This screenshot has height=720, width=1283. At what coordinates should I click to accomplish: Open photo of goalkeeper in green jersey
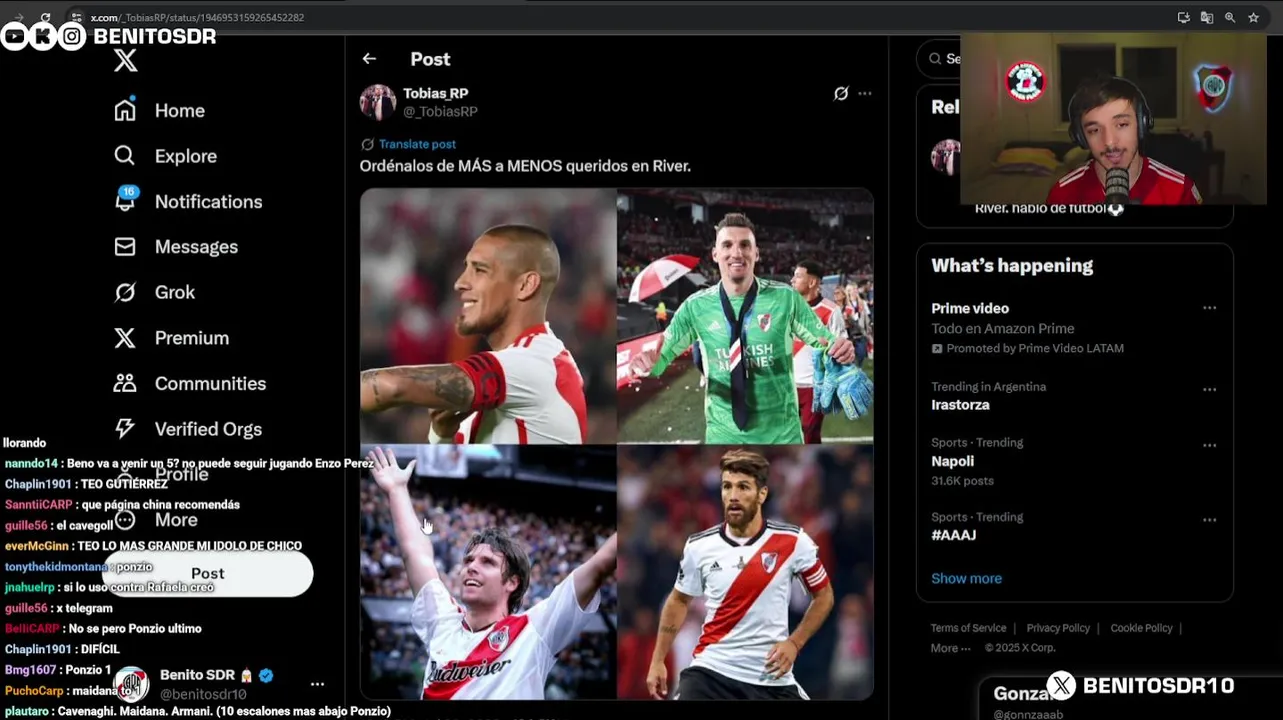coord(745,316)
